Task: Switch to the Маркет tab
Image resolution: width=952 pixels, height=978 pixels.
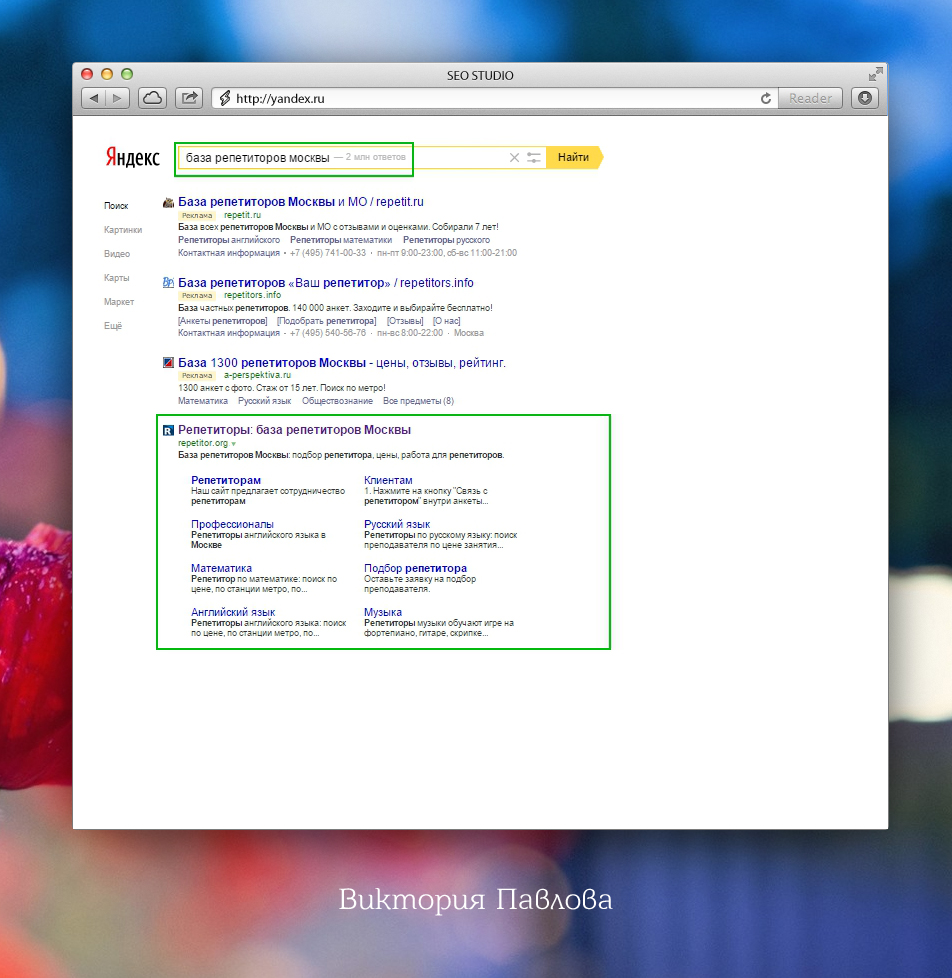Action: click(x=119, y=301)
